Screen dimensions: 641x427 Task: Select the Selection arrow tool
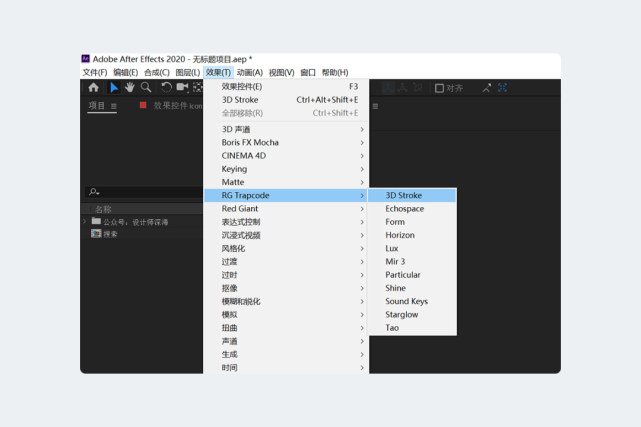(x=114, y=87)
